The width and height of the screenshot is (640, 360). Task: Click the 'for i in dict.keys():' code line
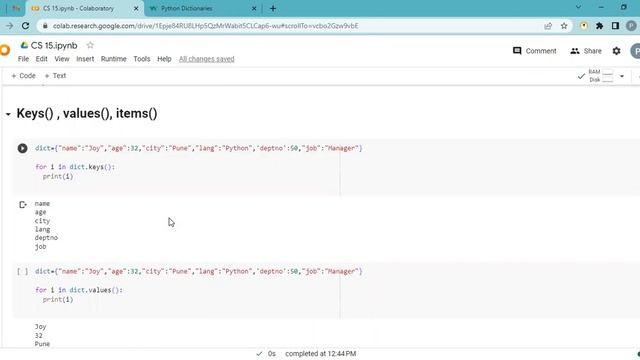pos(75,167)
